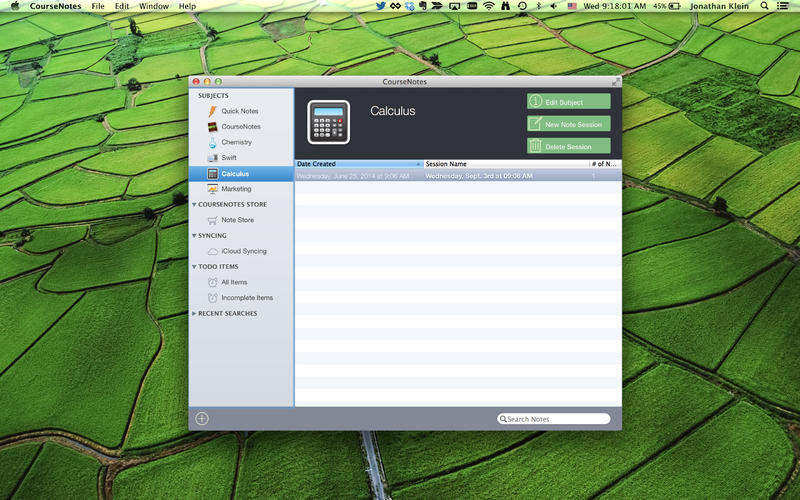Click the Edit Subject button
The height and width of the screenshot is (500, 800).
coord(568,102)
